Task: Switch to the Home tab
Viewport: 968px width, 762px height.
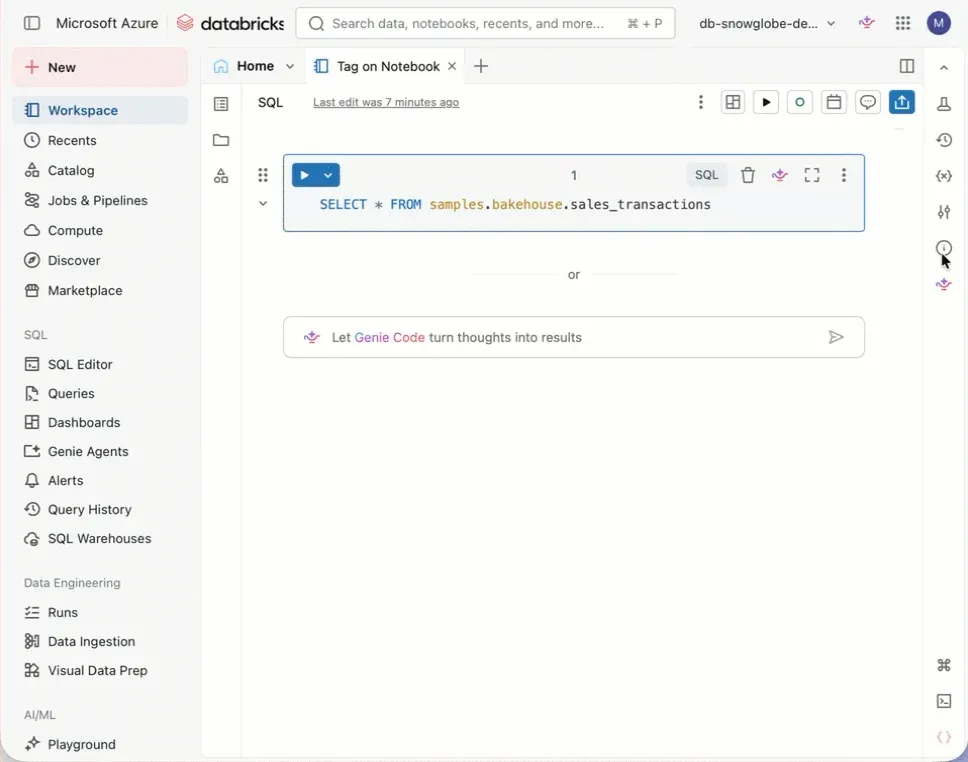Action: click(244, 66)
